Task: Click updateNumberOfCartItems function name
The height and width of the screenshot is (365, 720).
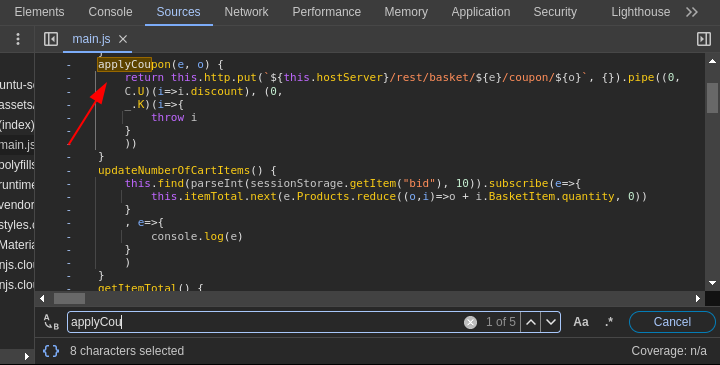Action: pos(174,170)
